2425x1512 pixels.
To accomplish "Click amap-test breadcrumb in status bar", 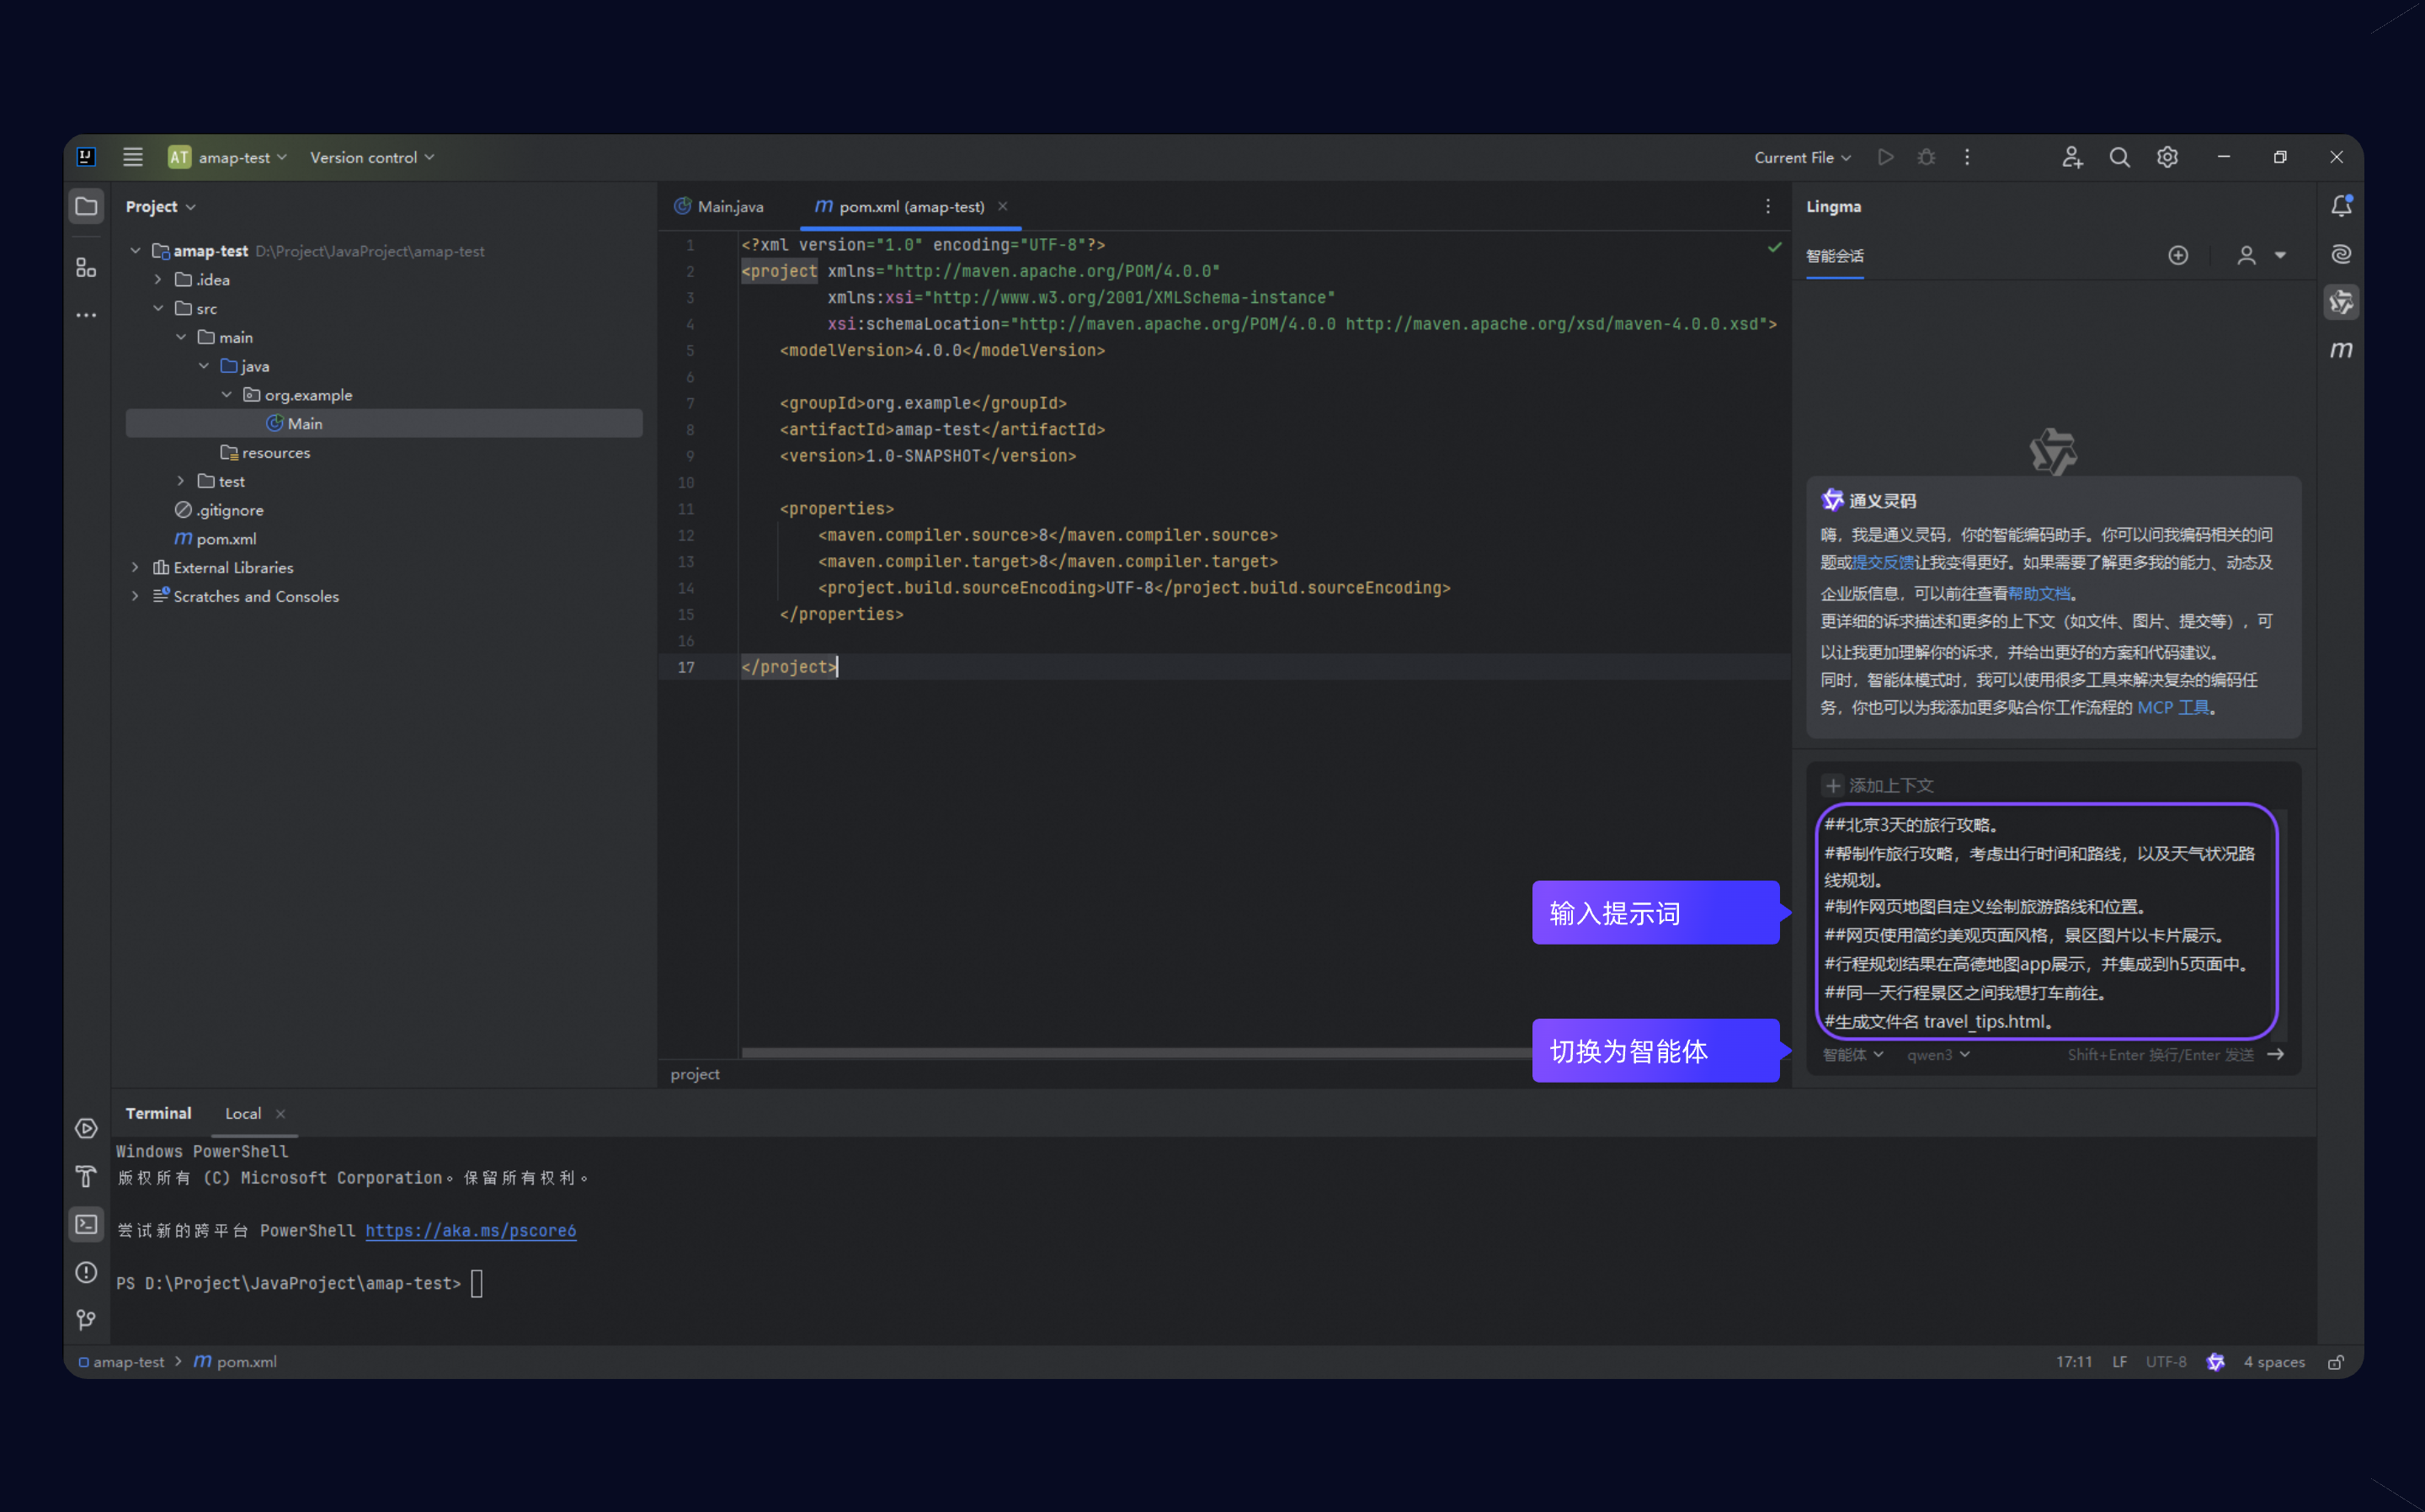I will pyautogui.click(x=121, y=1362).
